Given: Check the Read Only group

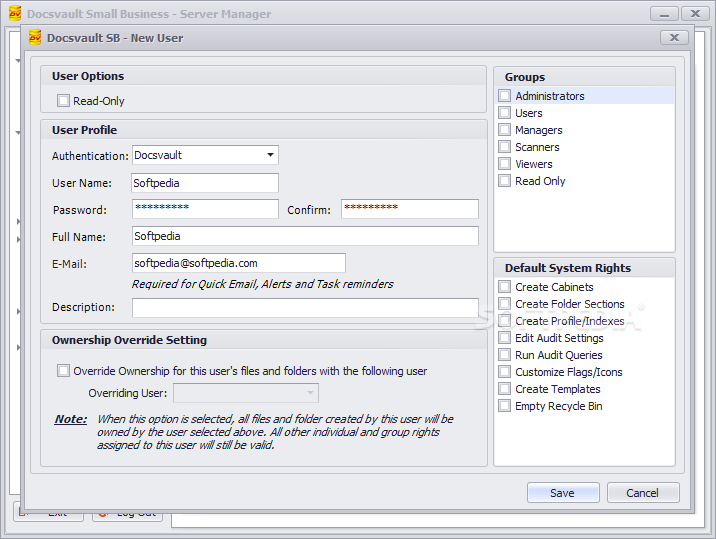Looking at the screenshot, I should tap(504, 180).
